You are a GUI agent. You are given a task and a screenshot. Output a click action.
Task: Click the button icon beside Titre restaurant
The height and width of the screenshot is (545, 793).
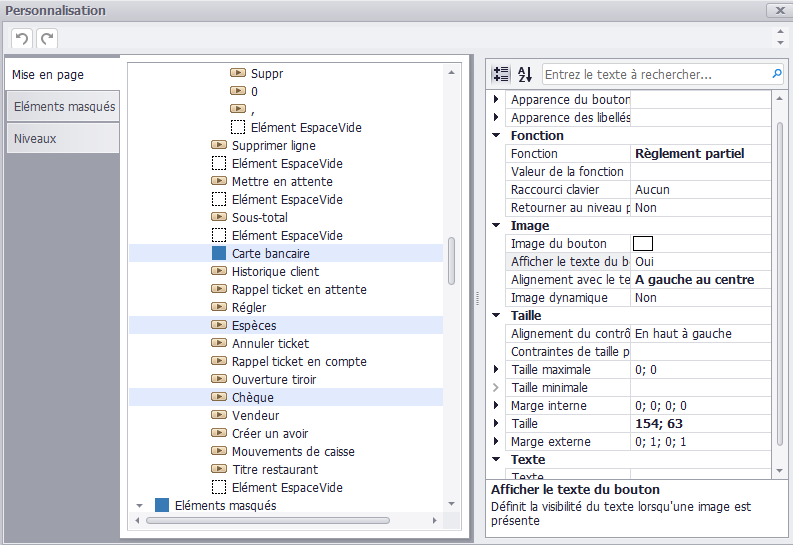pos(218,469)
